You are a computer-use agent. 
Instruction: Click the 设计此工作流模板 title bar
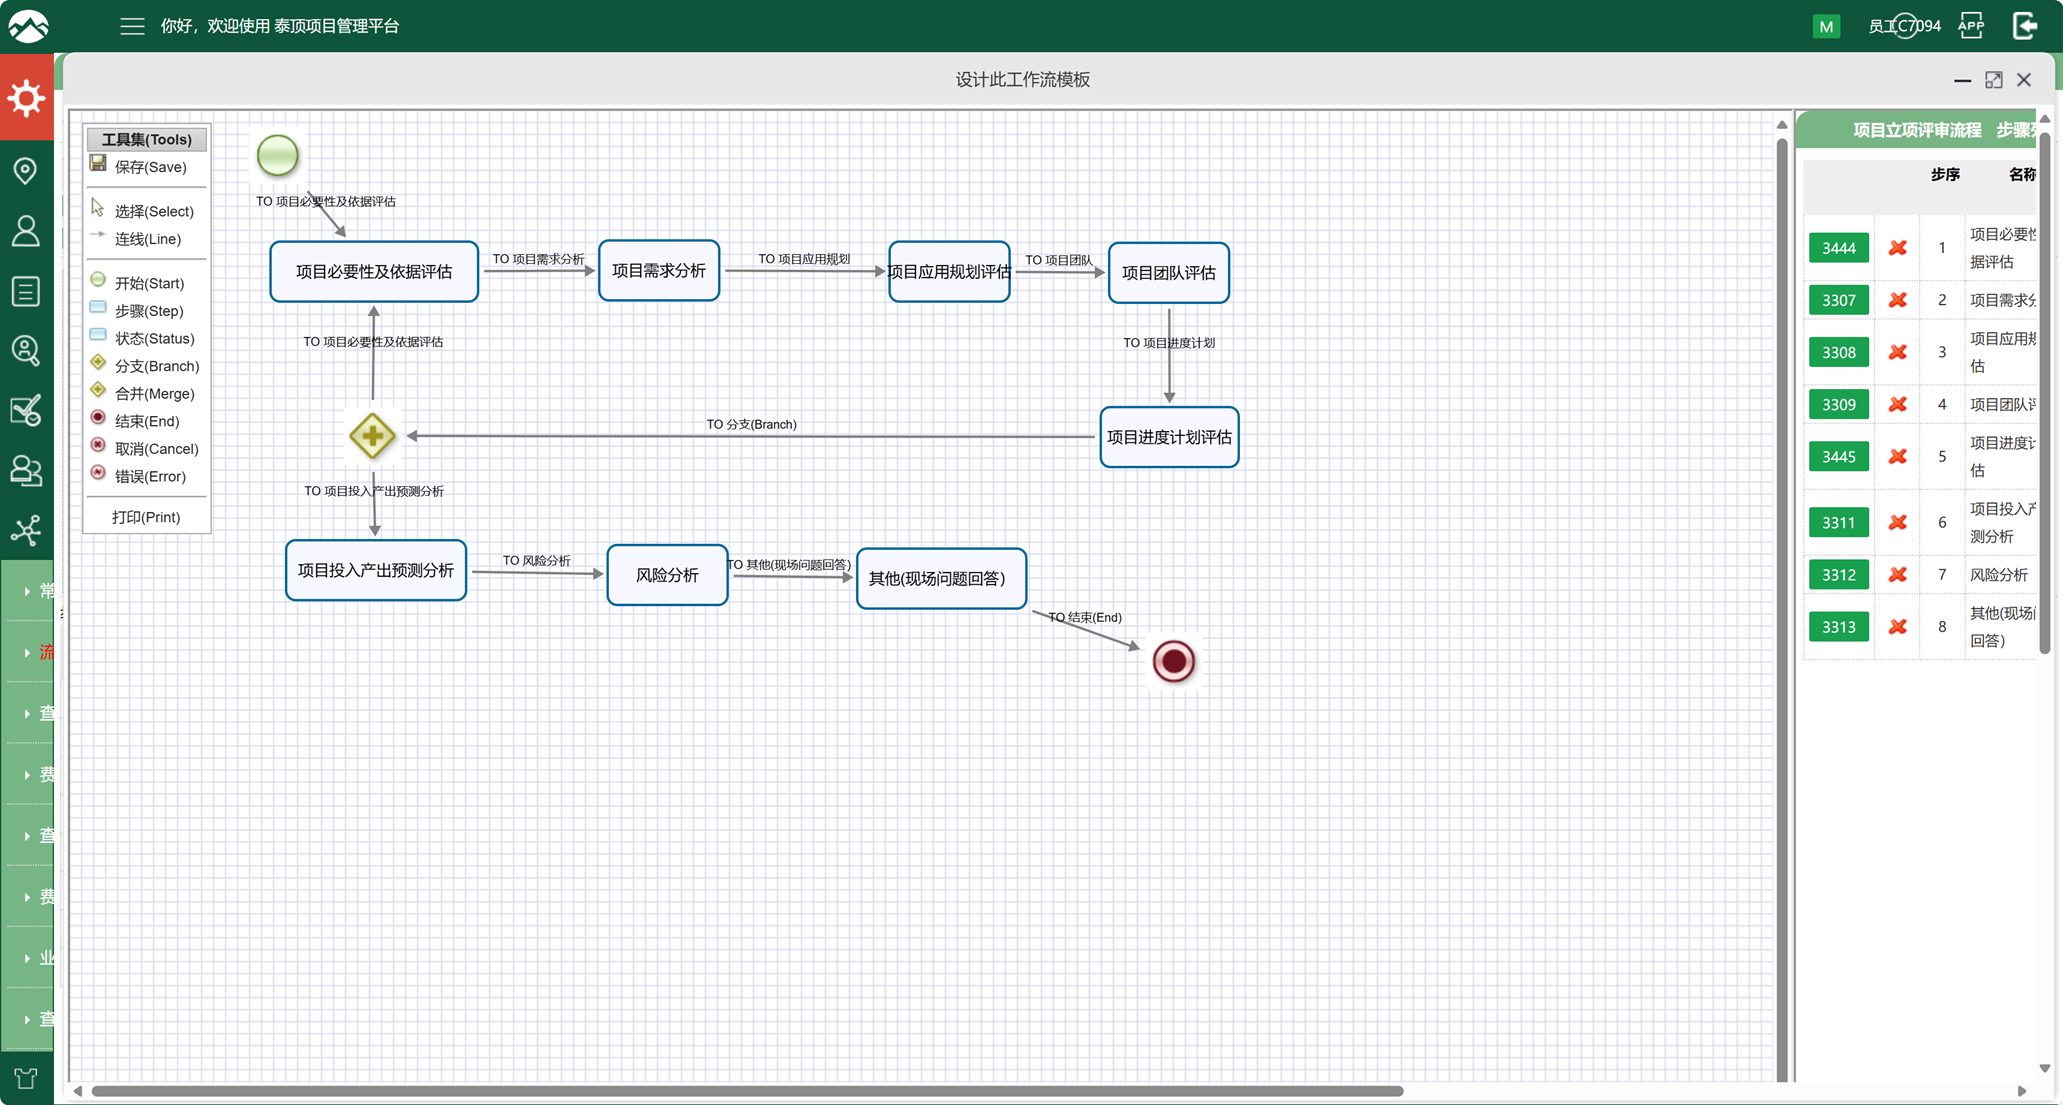point(1034,79)
